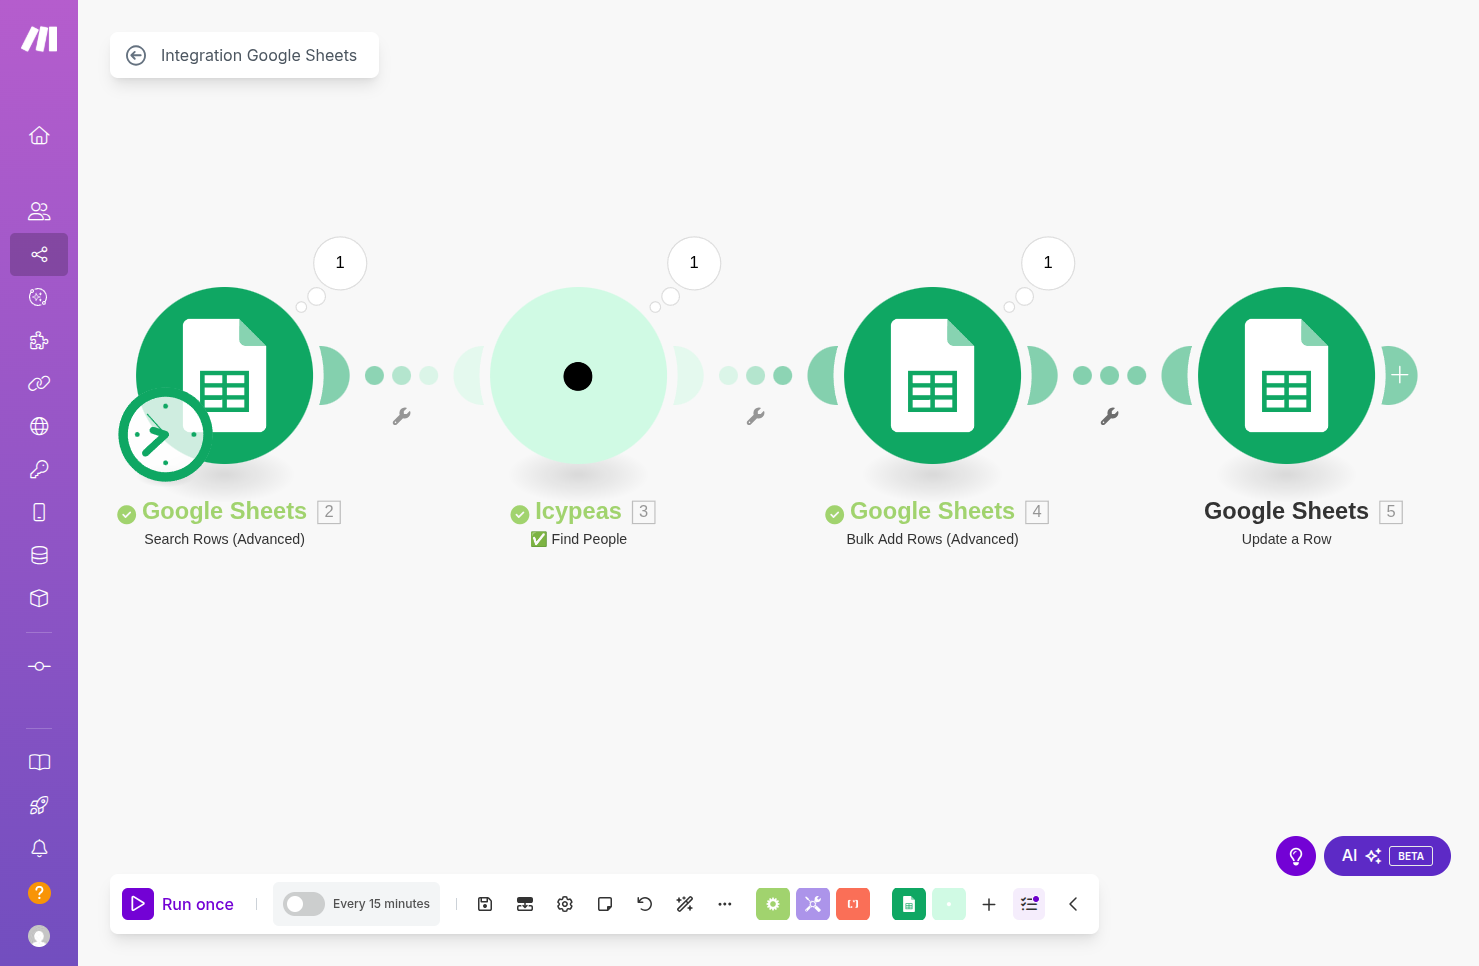
Task: Open Keys icon in the sidebar
Action: [39, 469]
